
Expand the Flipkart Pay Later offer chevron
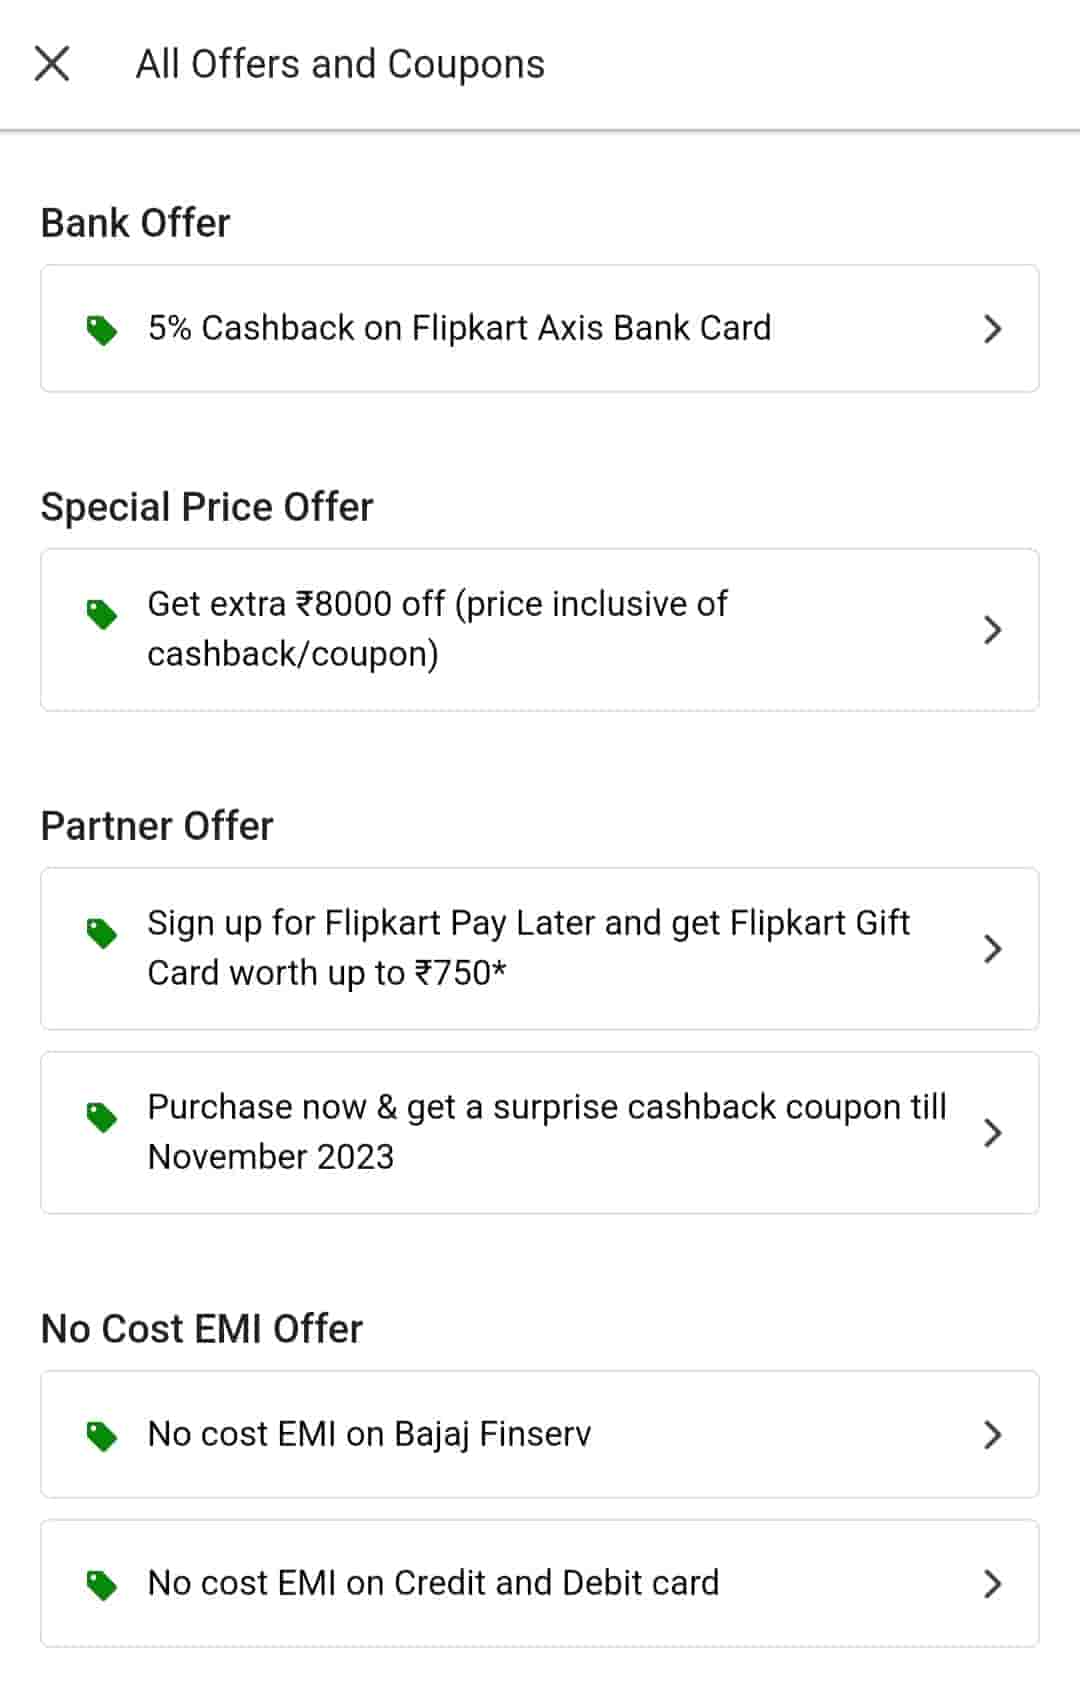coord(992,949)
